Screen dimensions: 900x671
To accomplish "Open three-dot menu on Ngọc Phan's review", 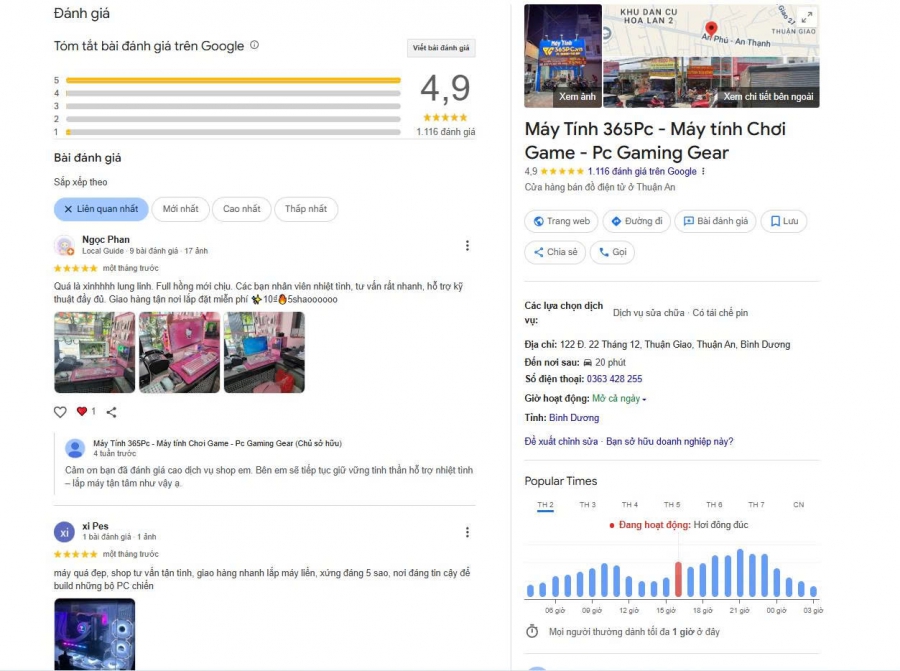I will 467,246.
